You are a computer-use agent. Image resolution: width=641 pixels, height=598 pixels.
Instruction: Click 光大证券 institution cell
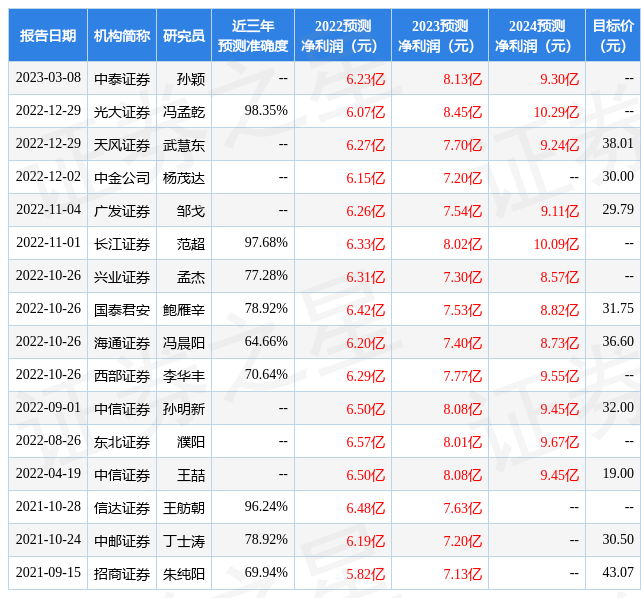pyautogui.click(x=122, y=112)
